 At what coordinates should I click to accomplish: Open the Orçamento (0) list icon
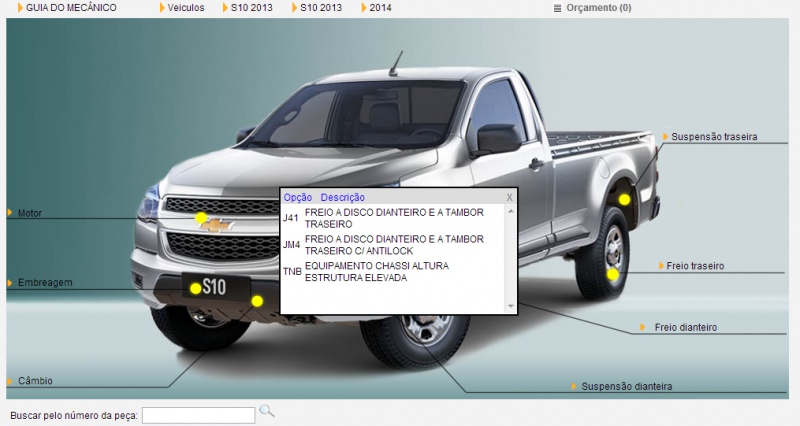[557, 8]
